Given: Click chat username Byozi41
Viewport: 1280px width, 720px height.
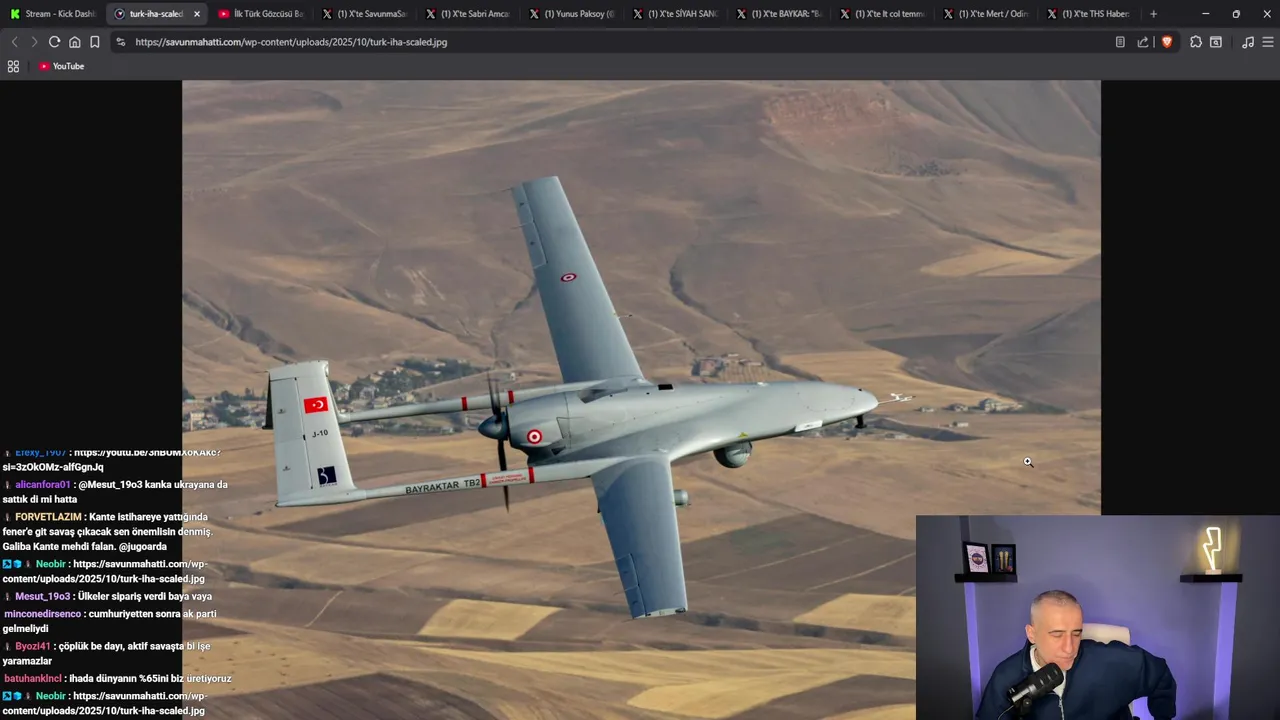Looking at the screenshot, I should click(32, 646).
